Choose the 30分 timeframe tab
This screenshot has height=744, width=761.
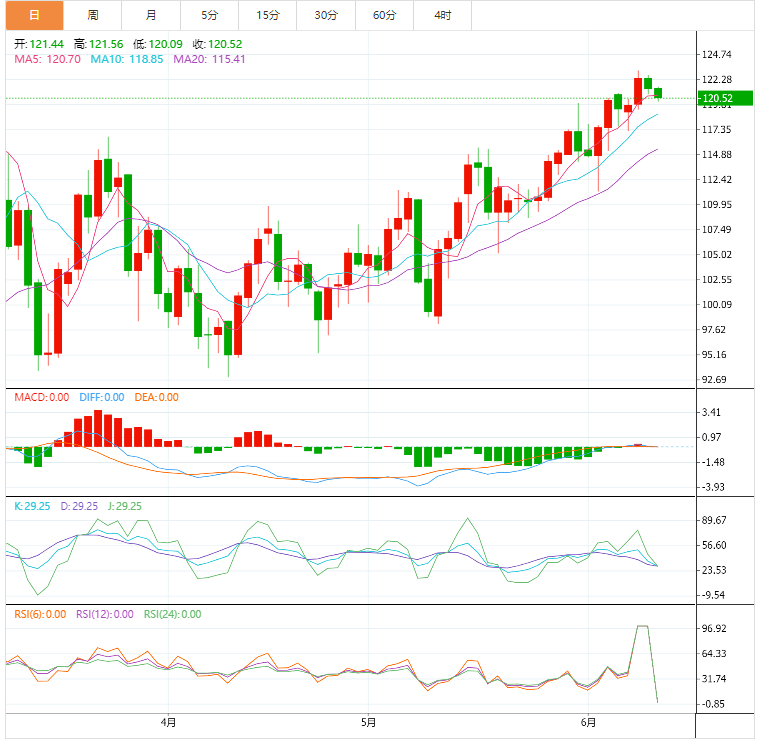point(326,15)
